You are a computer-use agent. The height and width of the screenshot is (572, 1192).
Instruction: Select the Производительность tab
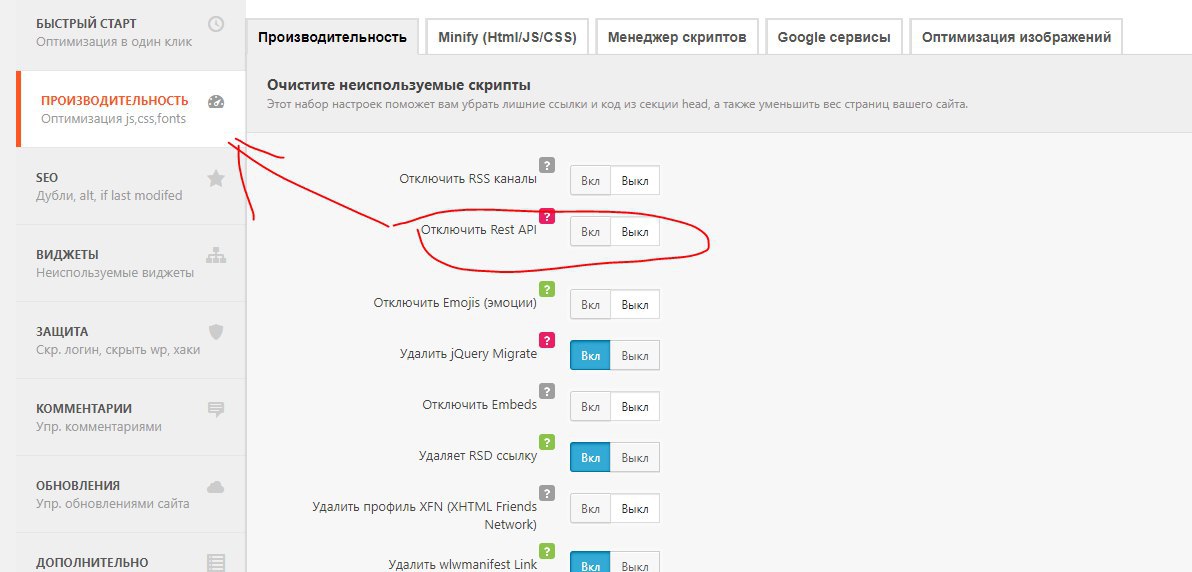(332, 37)
